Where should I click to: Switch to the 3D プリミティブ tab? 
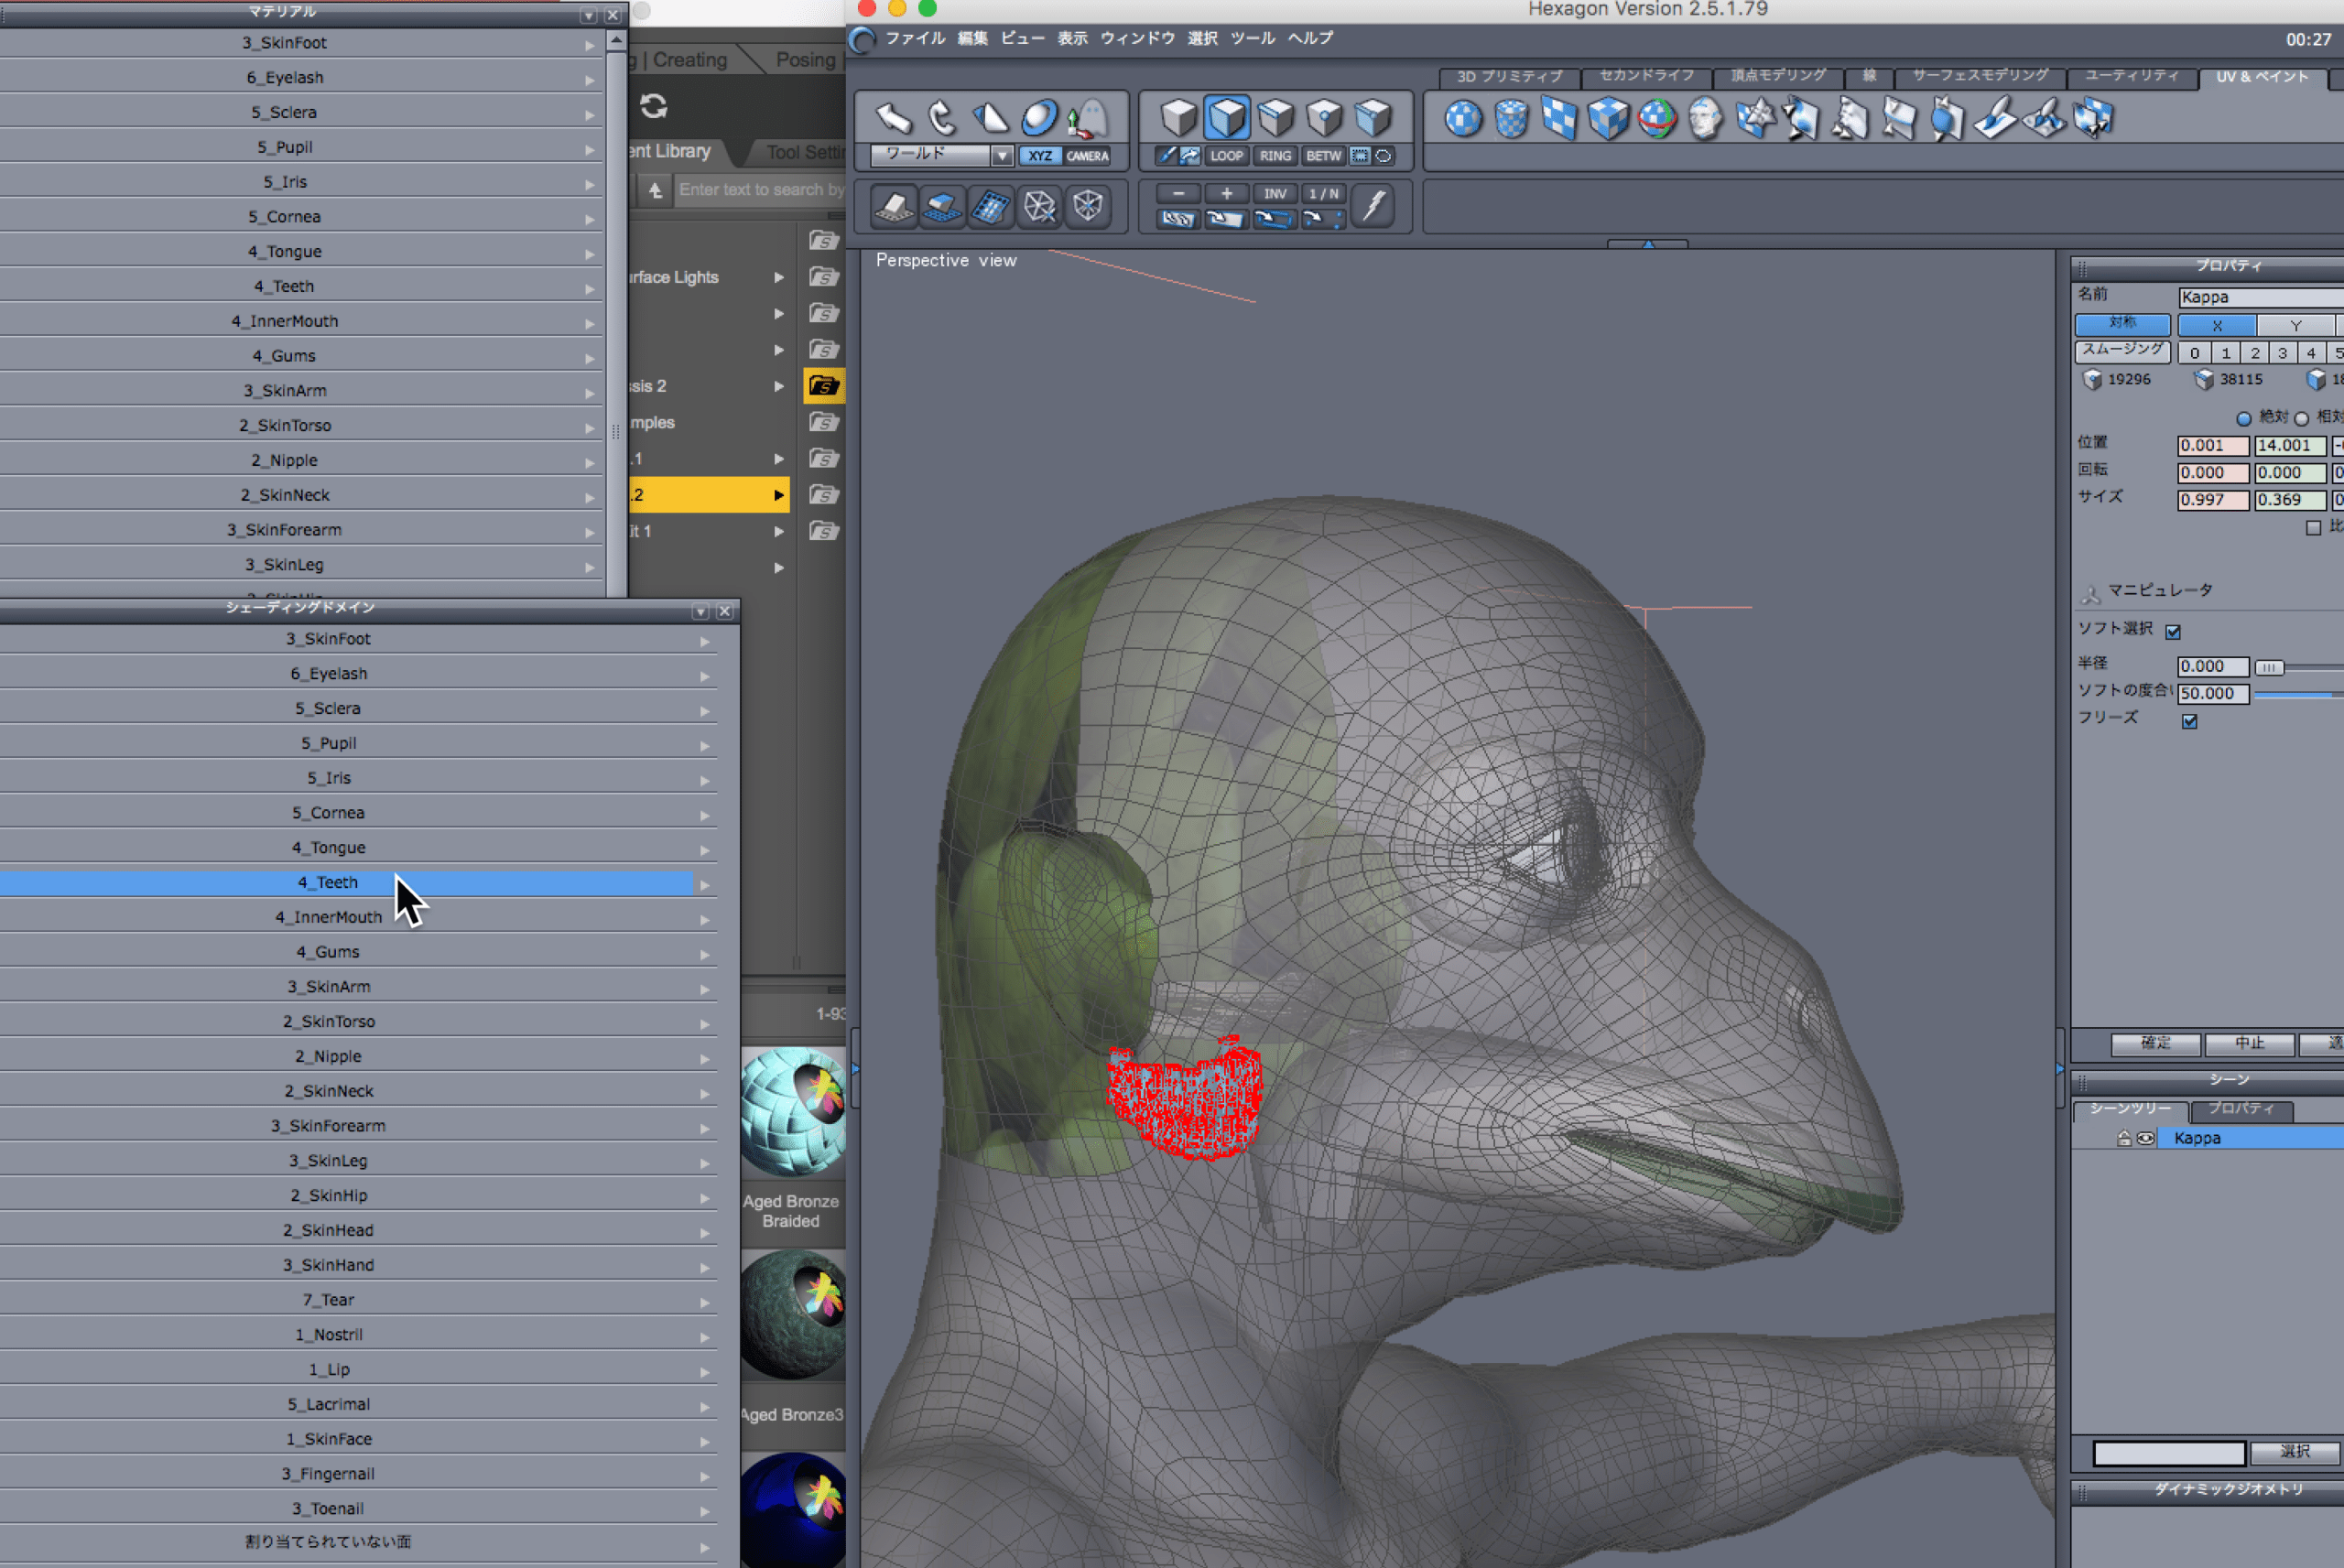click(x=1508, y=76)
